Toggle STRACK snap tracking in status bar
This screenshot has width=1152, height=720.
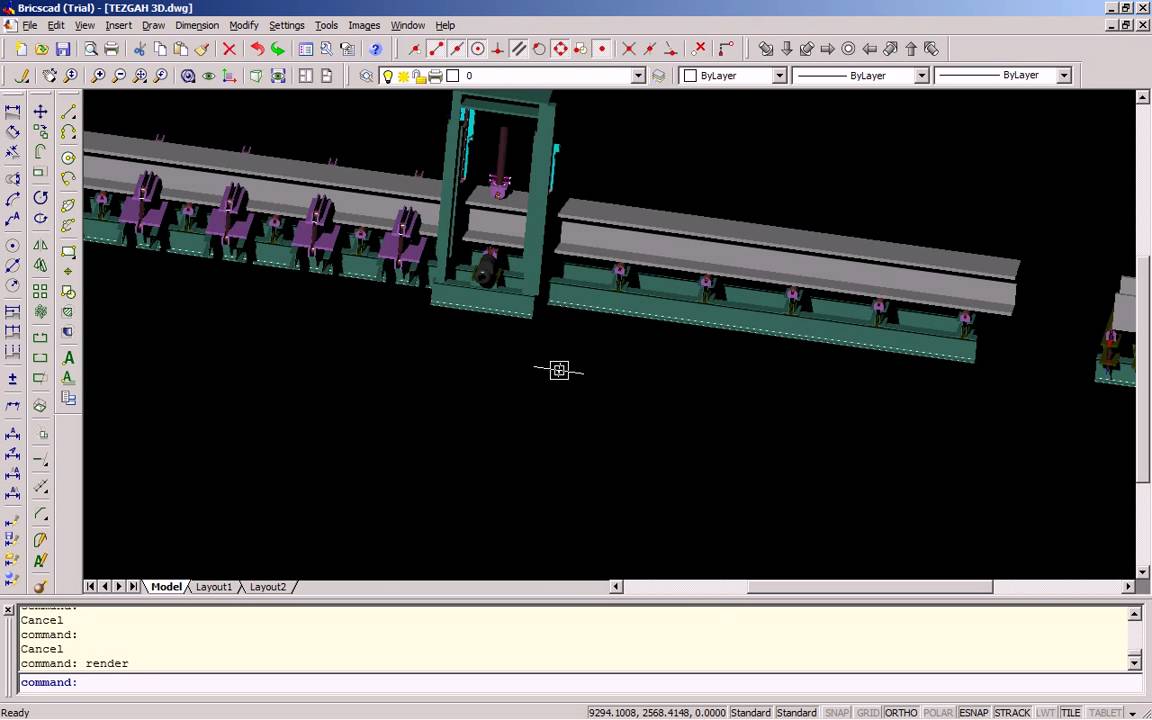click(1012, 713)
